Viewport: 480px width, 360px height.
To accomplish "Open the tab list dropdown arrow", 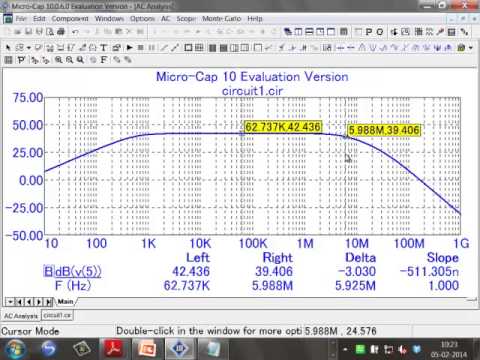I will (10, 302).
